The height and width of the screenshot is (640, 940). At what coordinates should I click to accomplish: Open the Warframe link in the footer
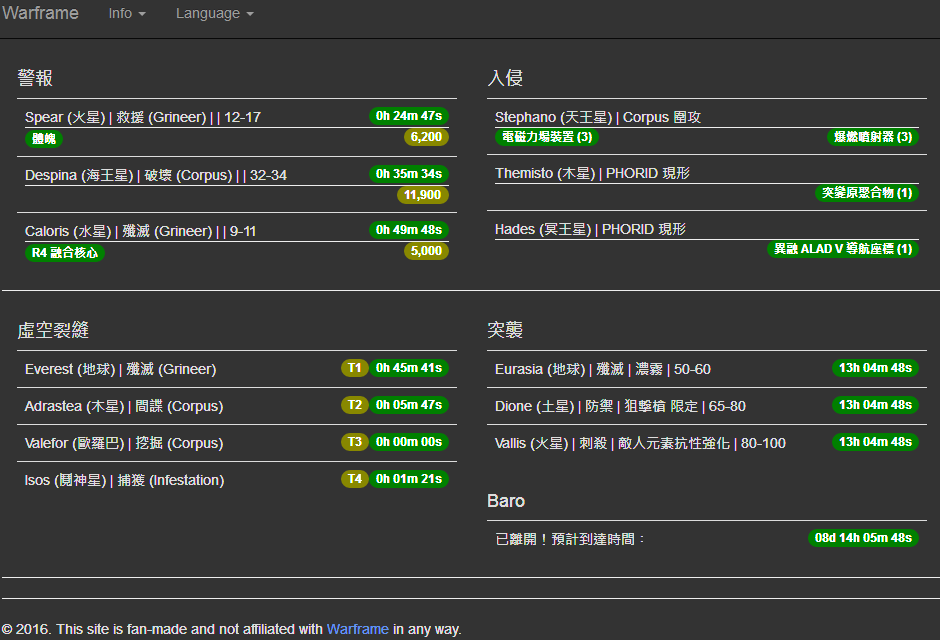point(357,629)
